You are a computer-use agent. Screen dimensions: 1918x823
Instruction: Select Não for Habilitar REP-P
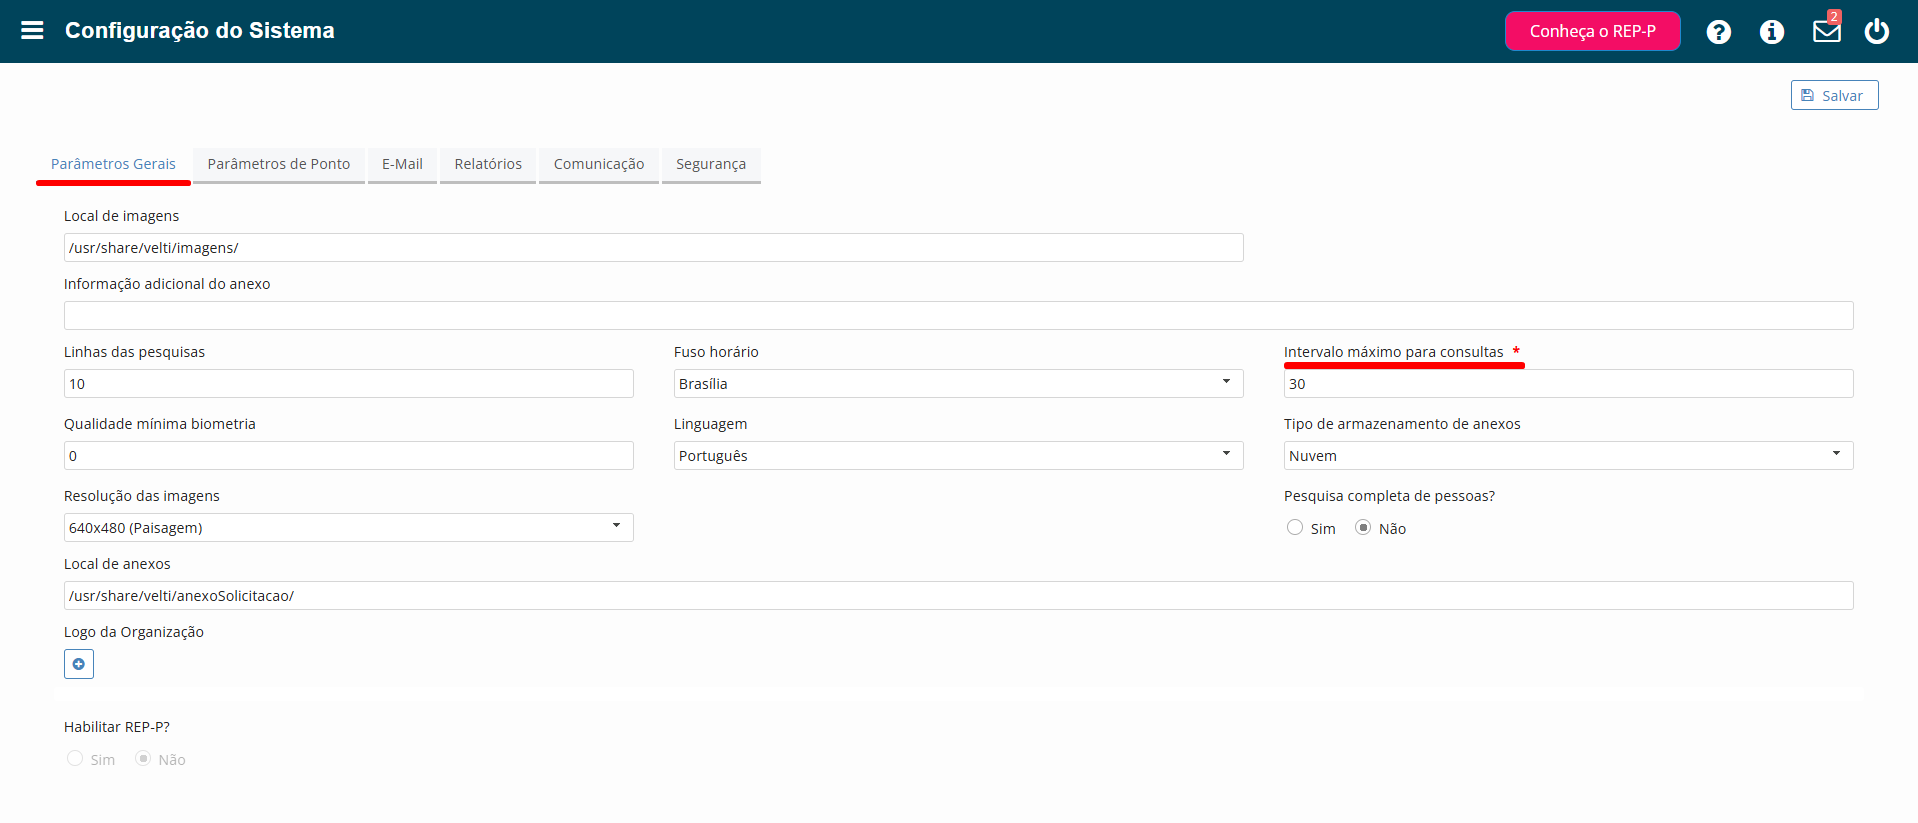point(143,758)
